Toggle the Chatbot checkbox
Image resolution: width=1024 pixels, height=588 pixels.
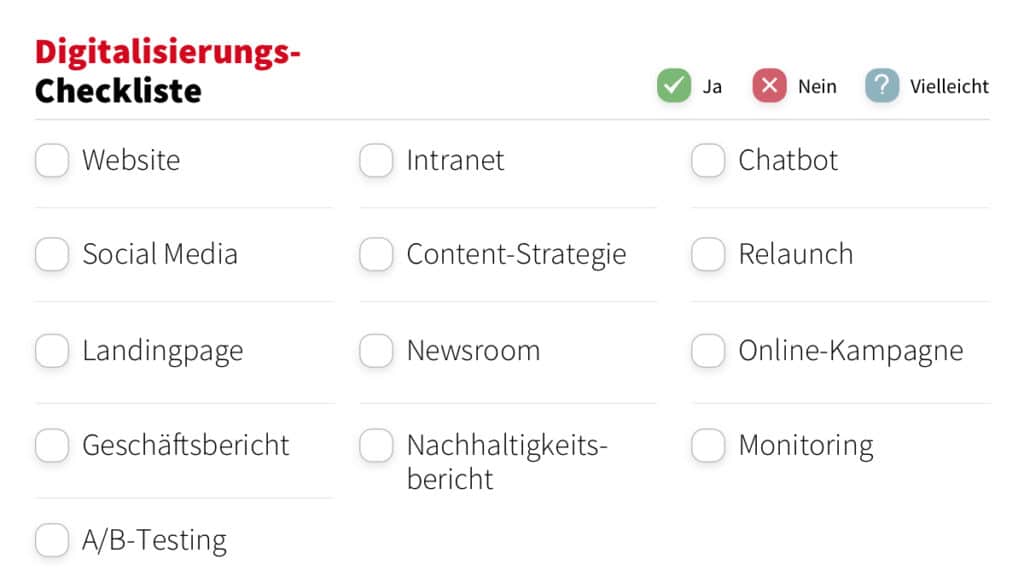click(708, 160)
